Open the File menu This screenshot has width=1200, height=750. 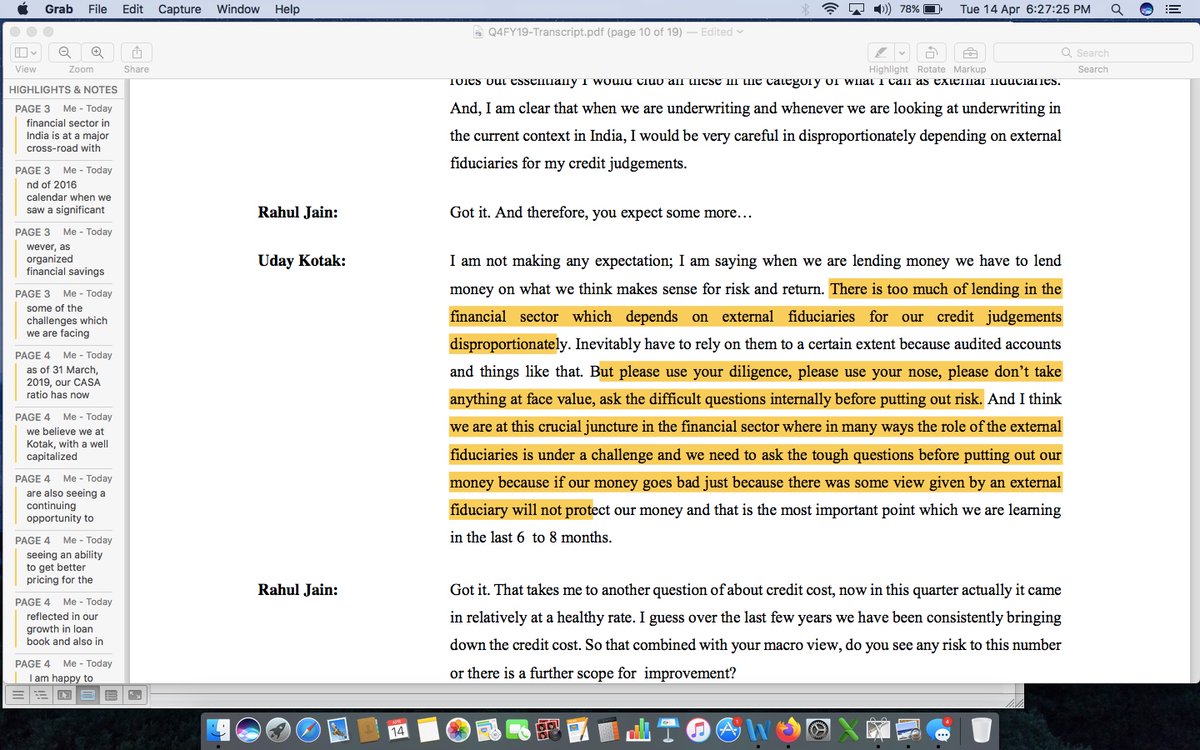pos(97,9)
